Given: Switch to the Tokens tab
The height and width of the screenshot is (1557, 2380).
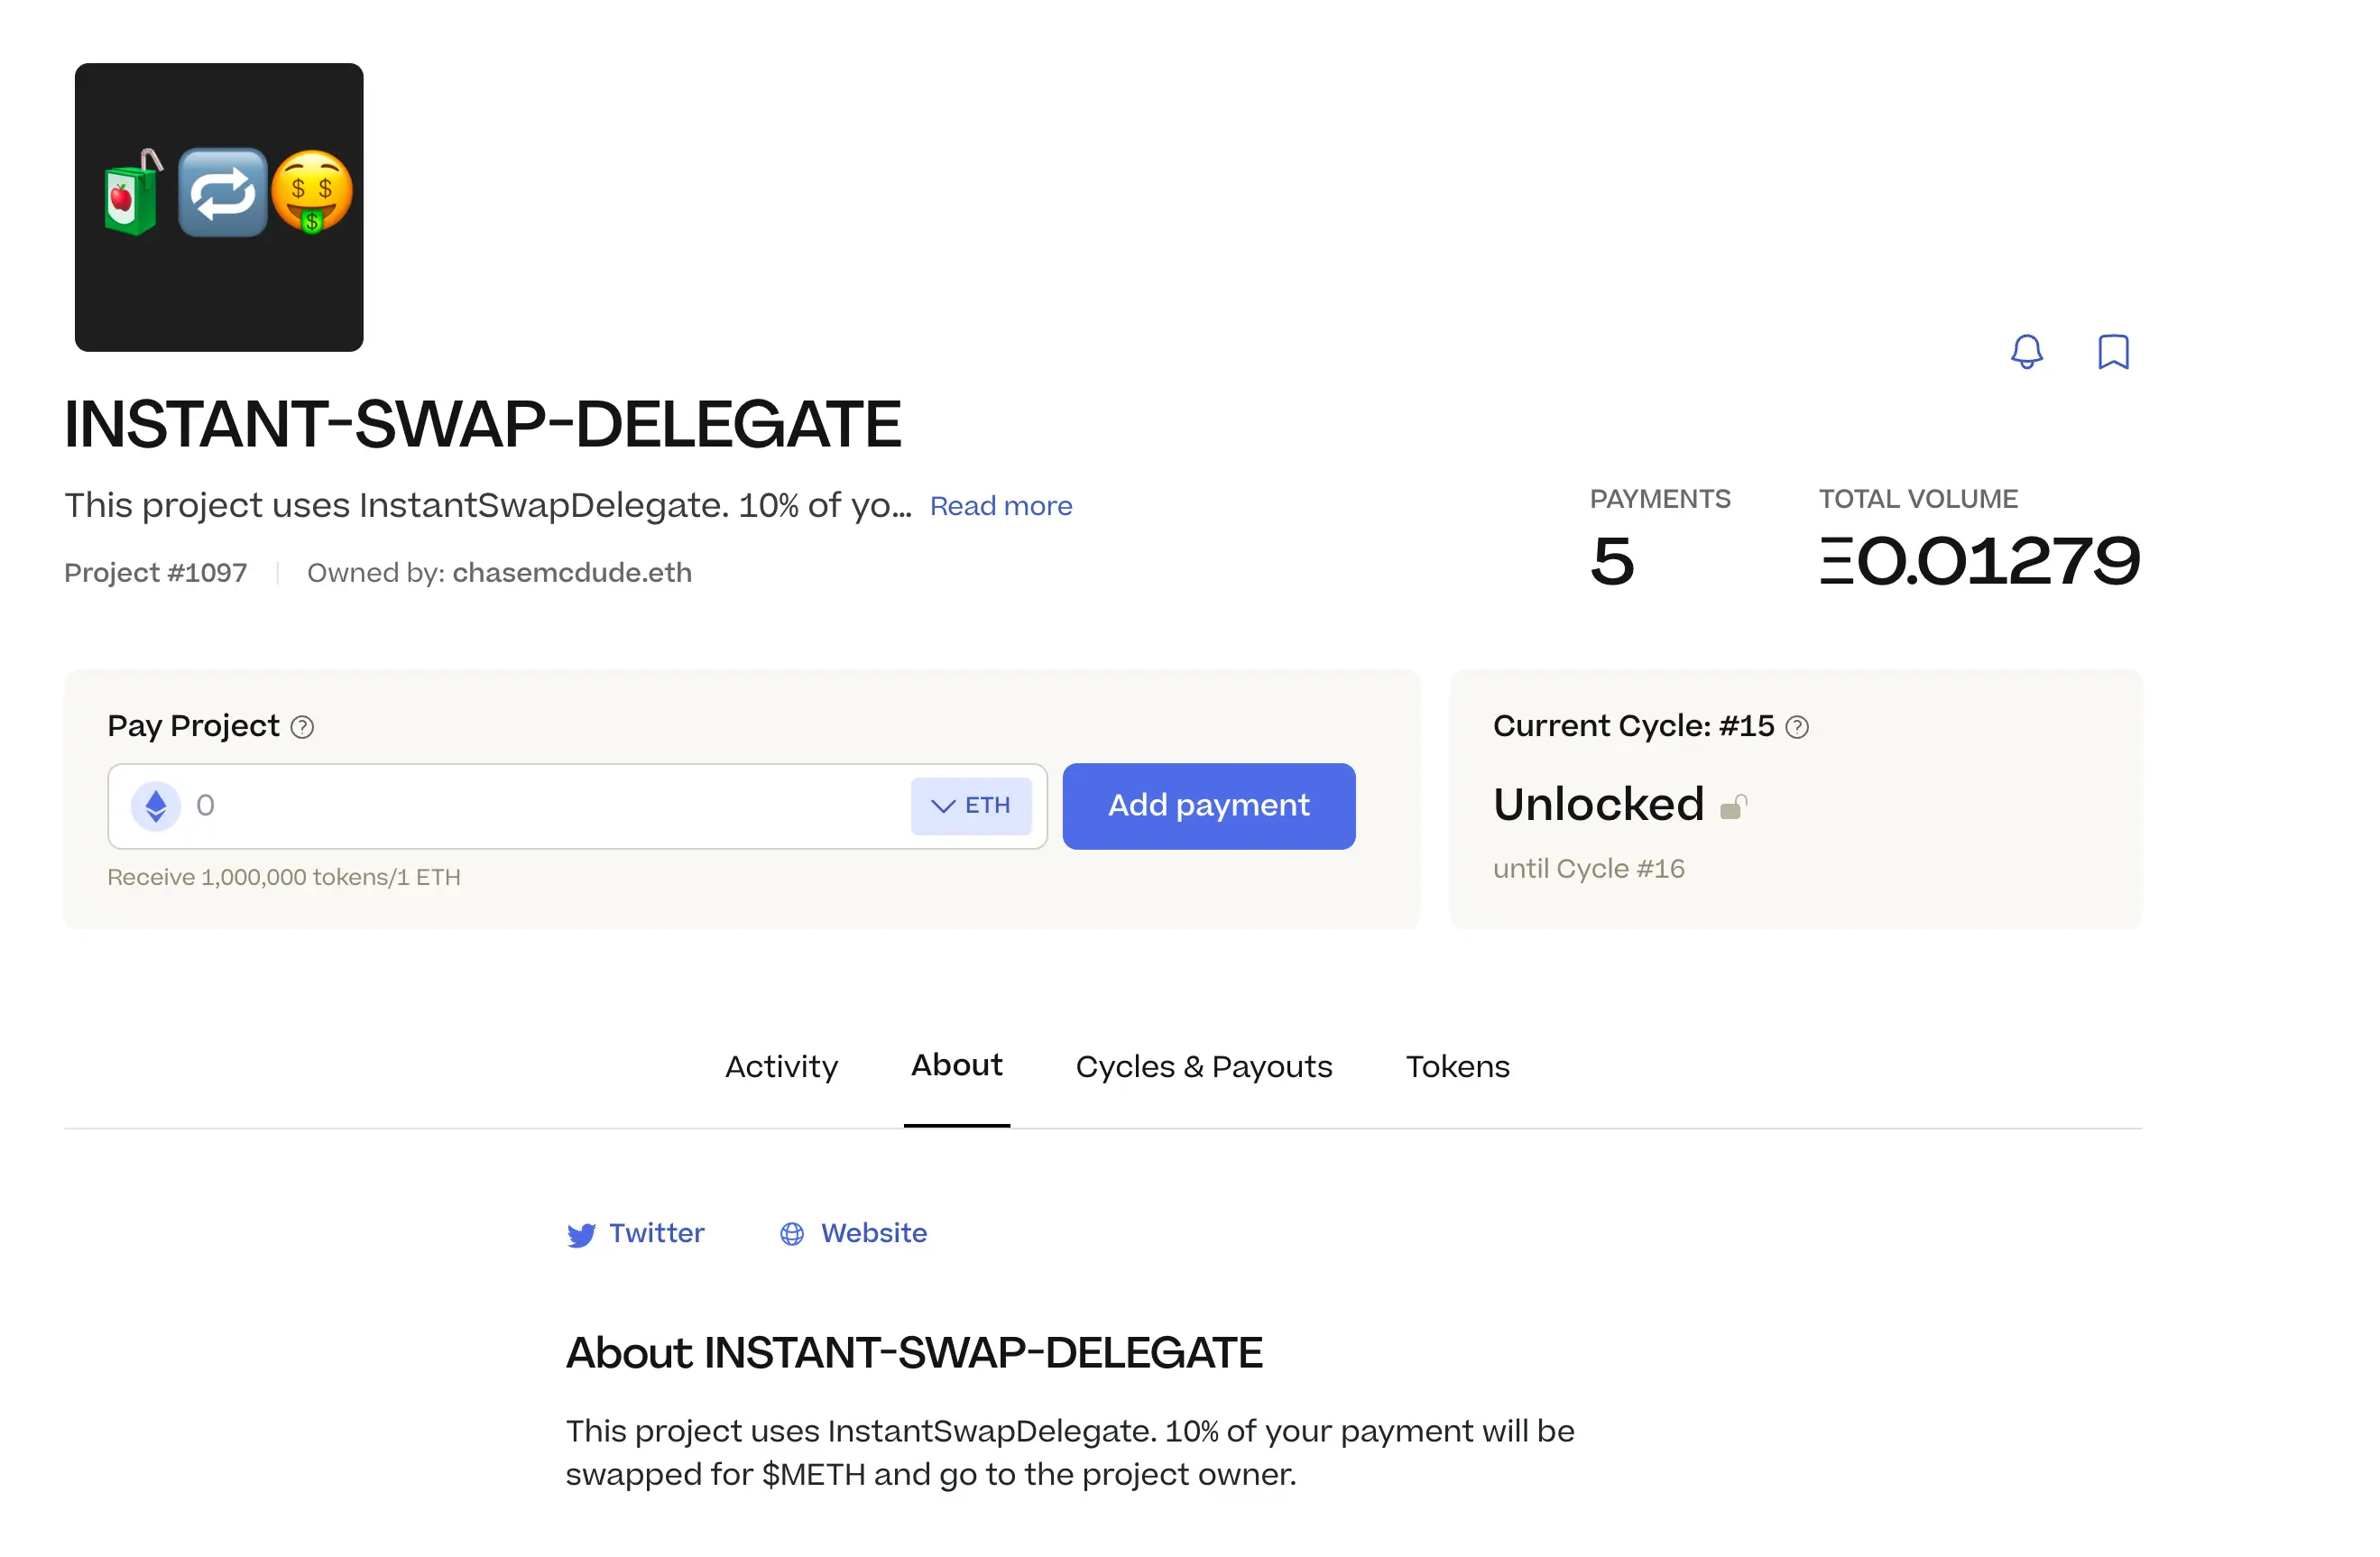Looking at the screenshot, I should point(1457,1066).
